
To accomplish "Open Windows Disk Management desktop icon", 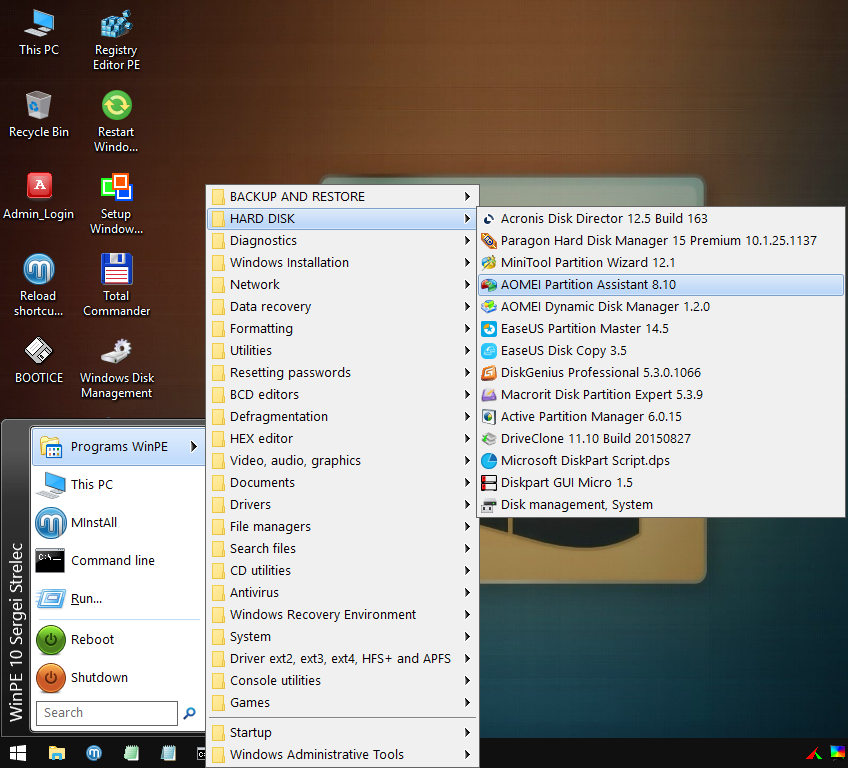I will 116,369.
